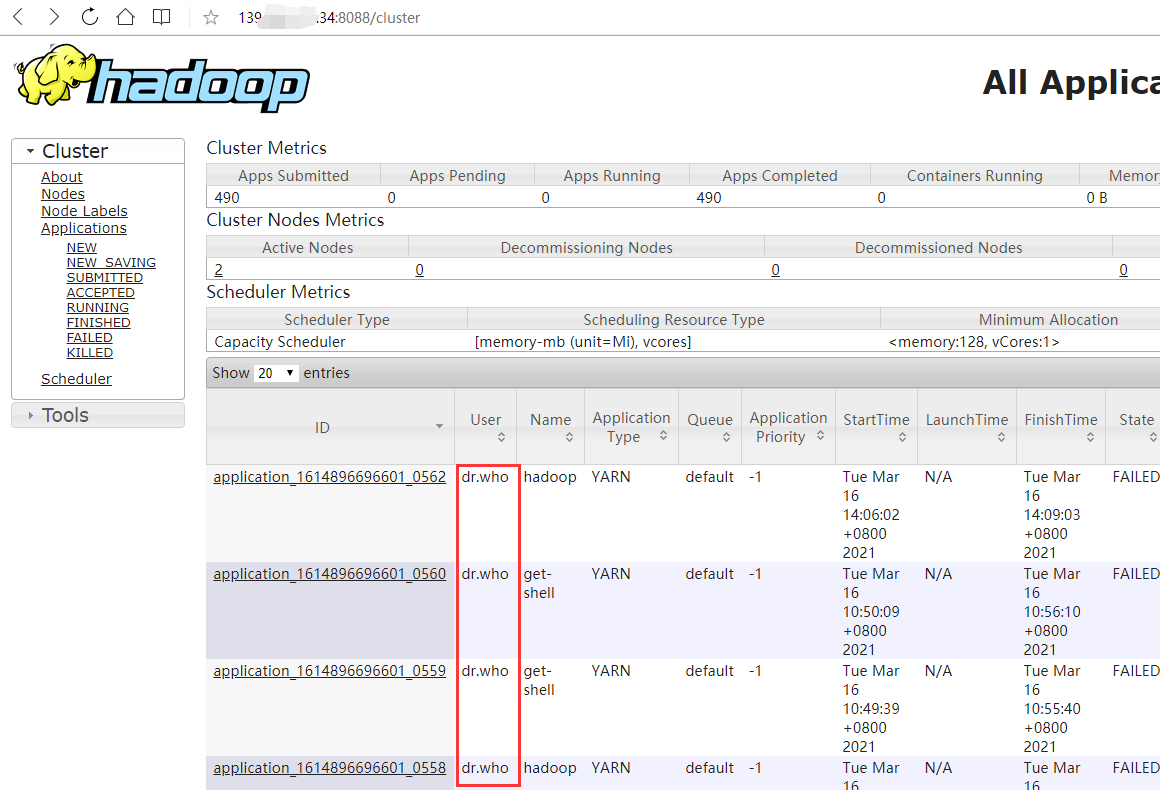This screenshot has width=1160, height=790.
Task: Open the Show entries count dropdown
Action: (x=276, y=373)
